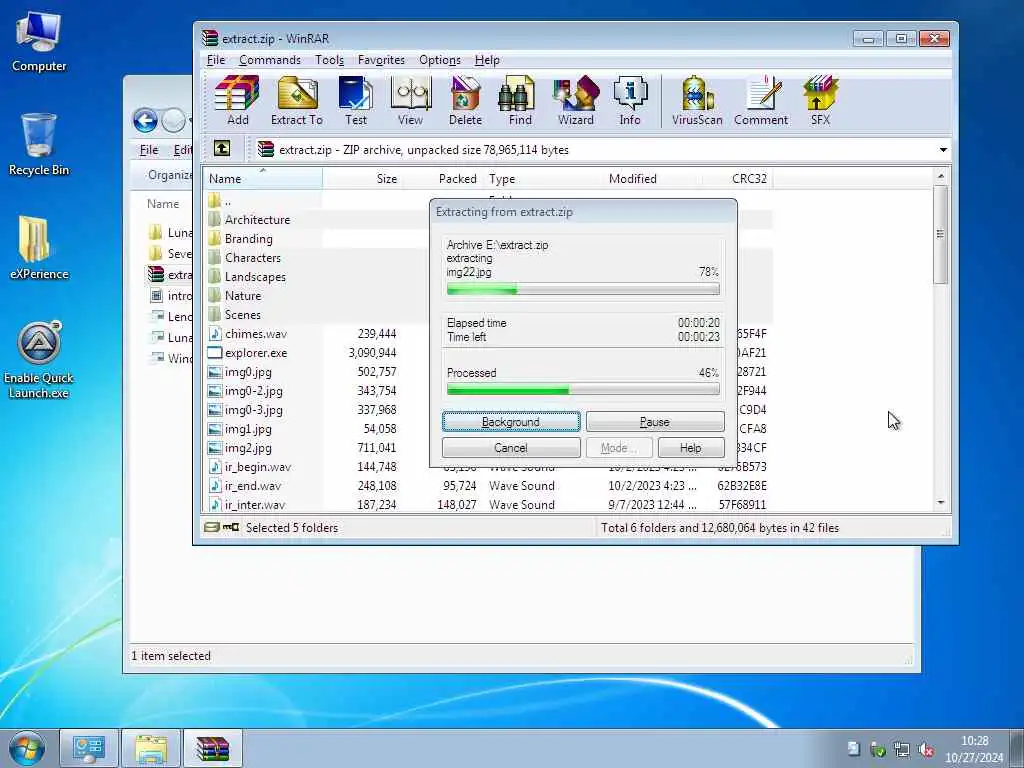The height and width of the screenshot is (768, 1024).
Task: Select the ir_begin.wav file
Action: pos(258,467)
